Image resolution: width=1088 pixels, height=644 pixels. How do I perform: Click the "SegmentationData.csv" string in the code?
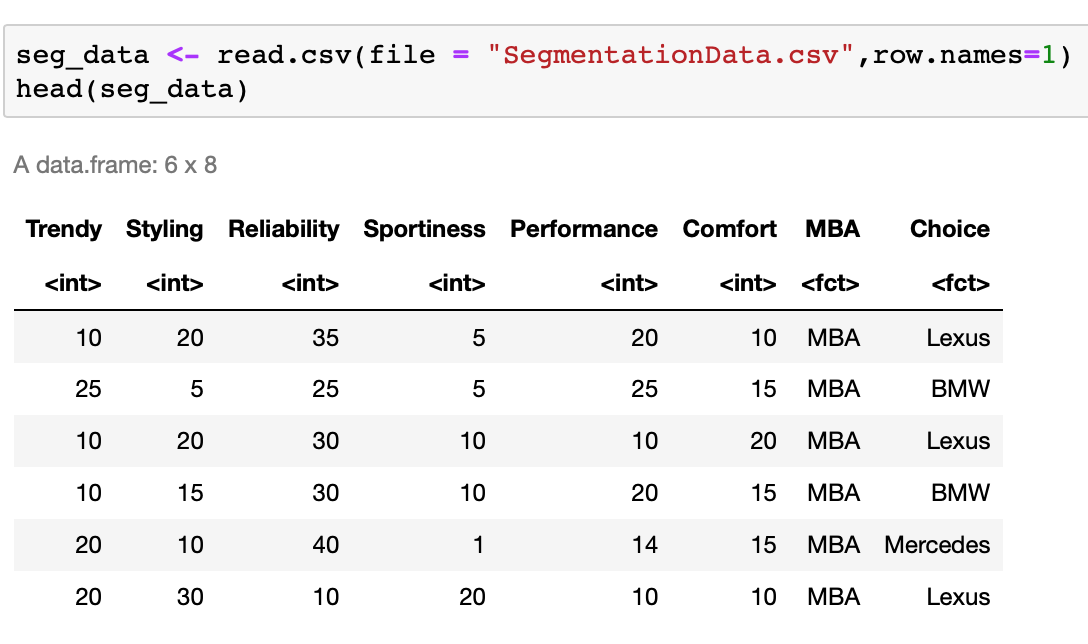point(671,55)
